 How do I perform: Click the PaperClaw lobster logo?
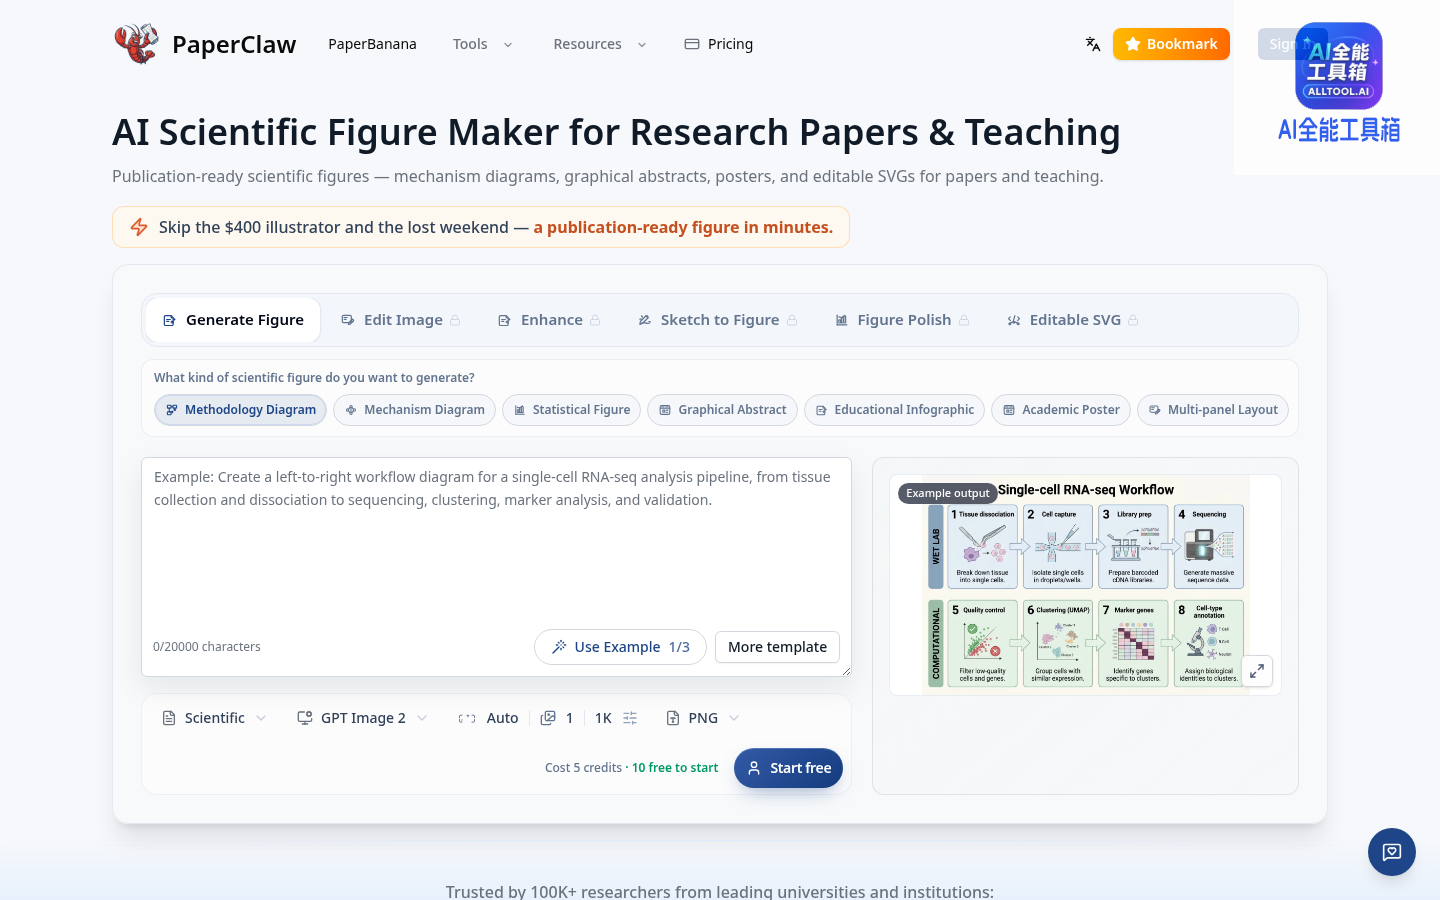[136, 44]
